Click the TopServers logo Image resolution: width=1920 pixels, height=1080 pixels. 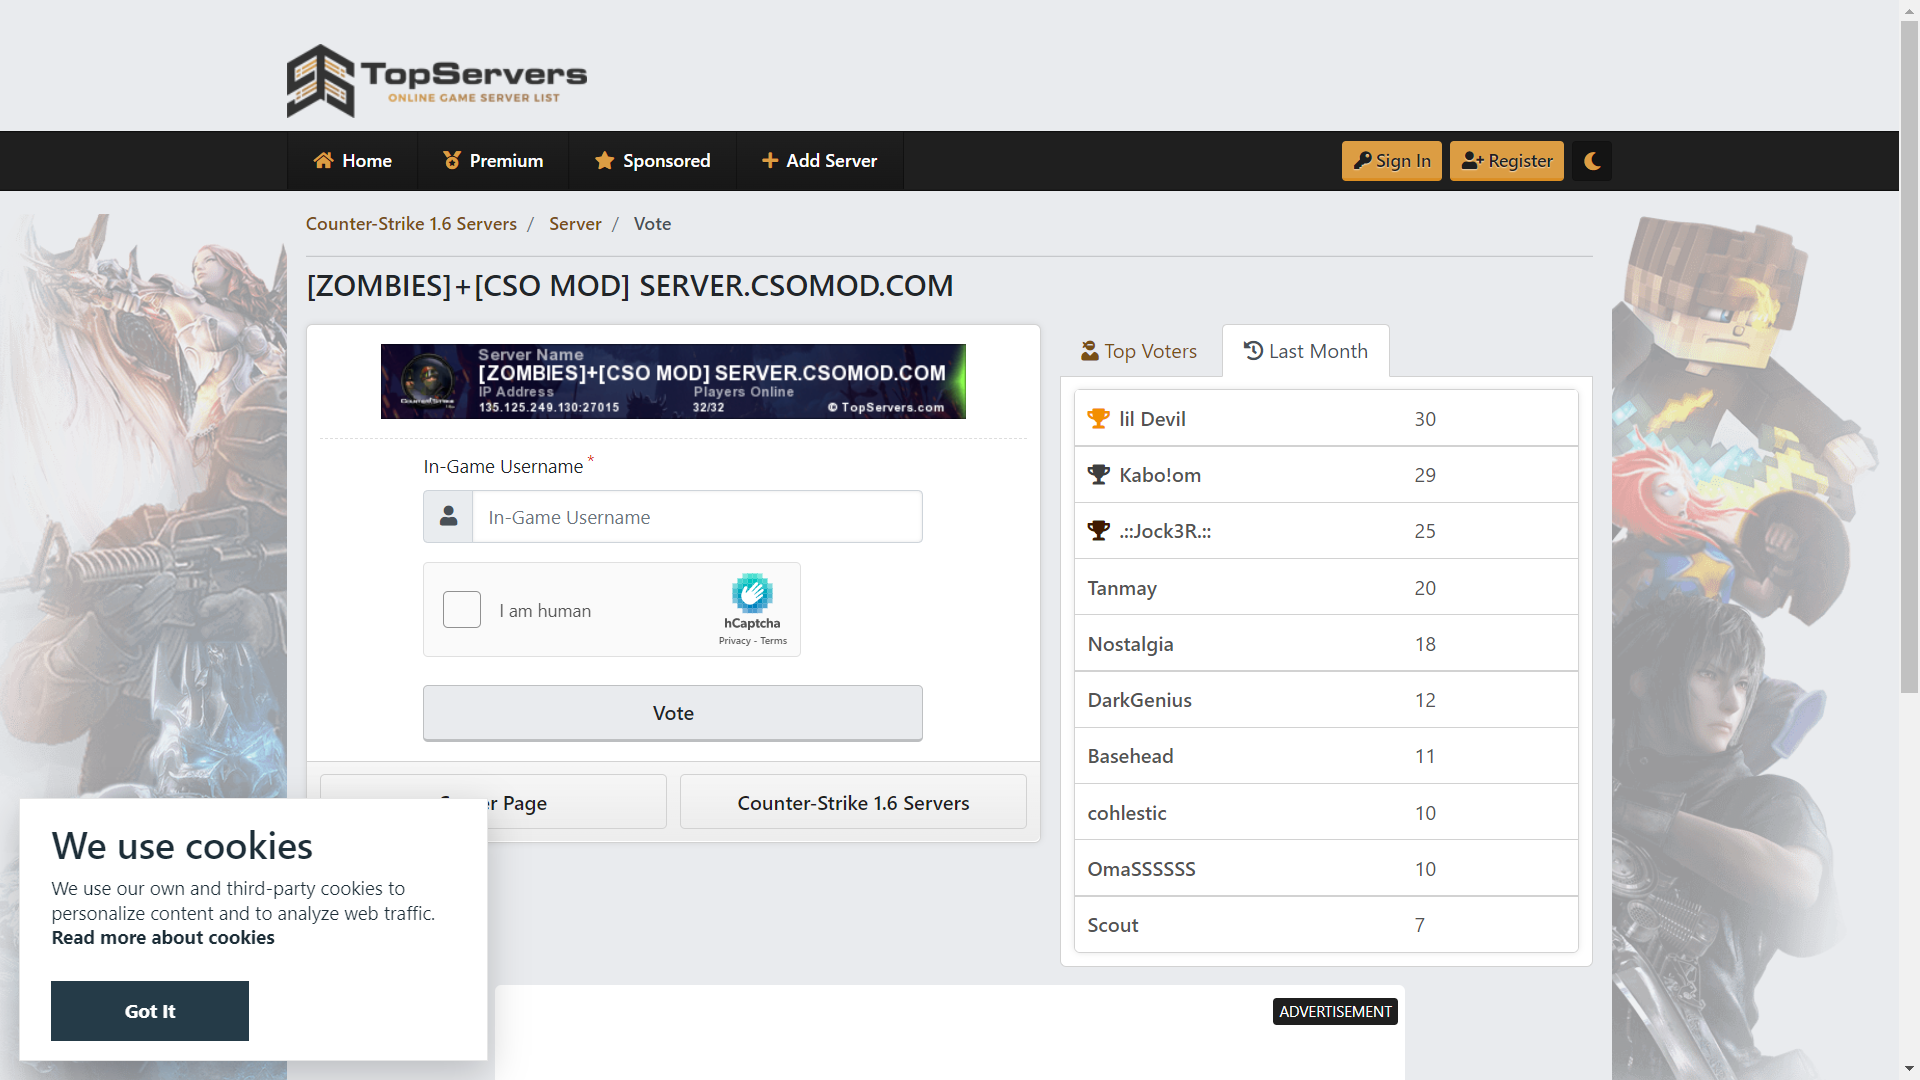pos(437,80)
